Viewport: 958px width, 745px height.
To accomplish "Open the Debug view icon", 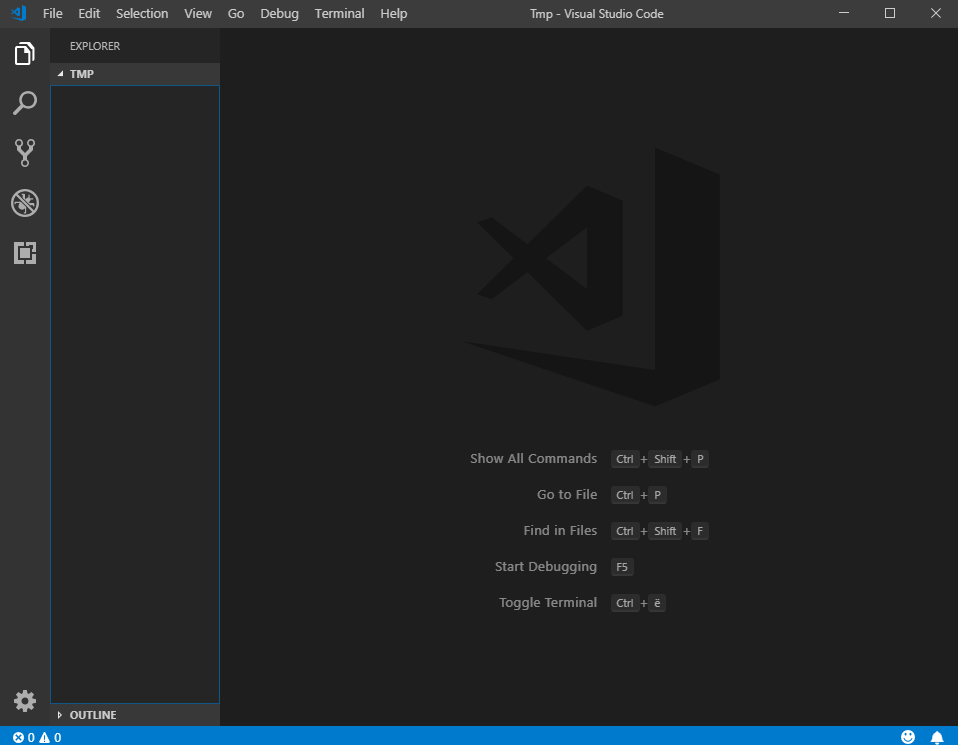I will click(x=24, y=203).
